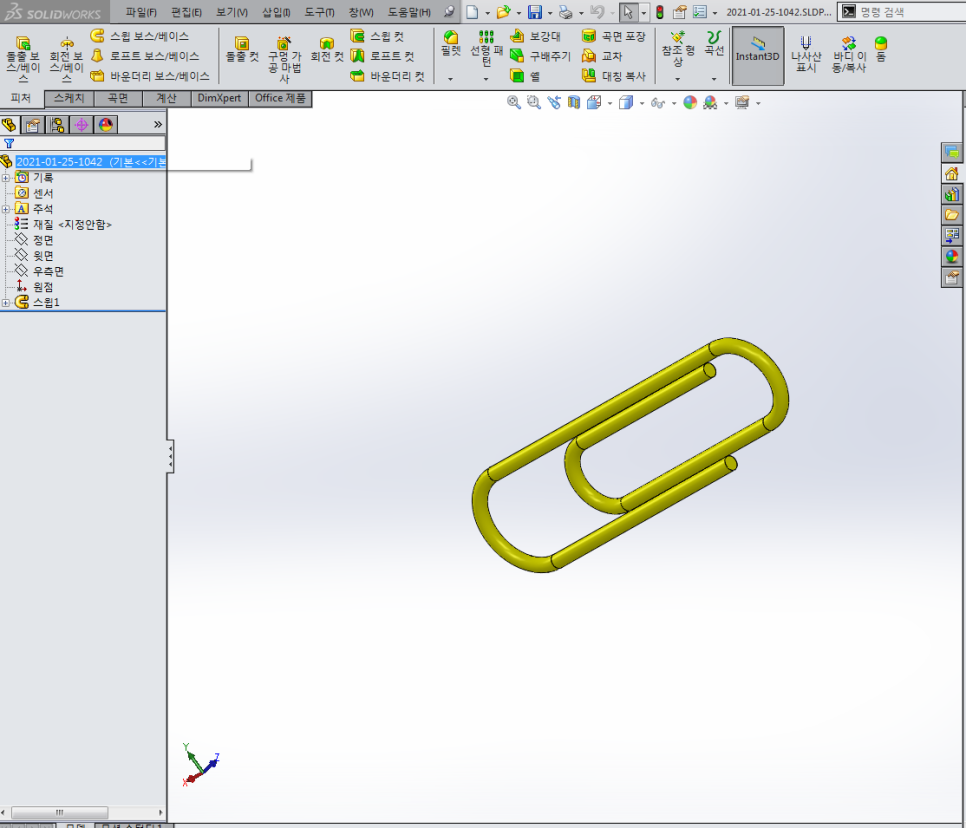Switch to the Office 제품 tab
The width and height of the screenshot is (966, 828).
[x=280, y=99]
